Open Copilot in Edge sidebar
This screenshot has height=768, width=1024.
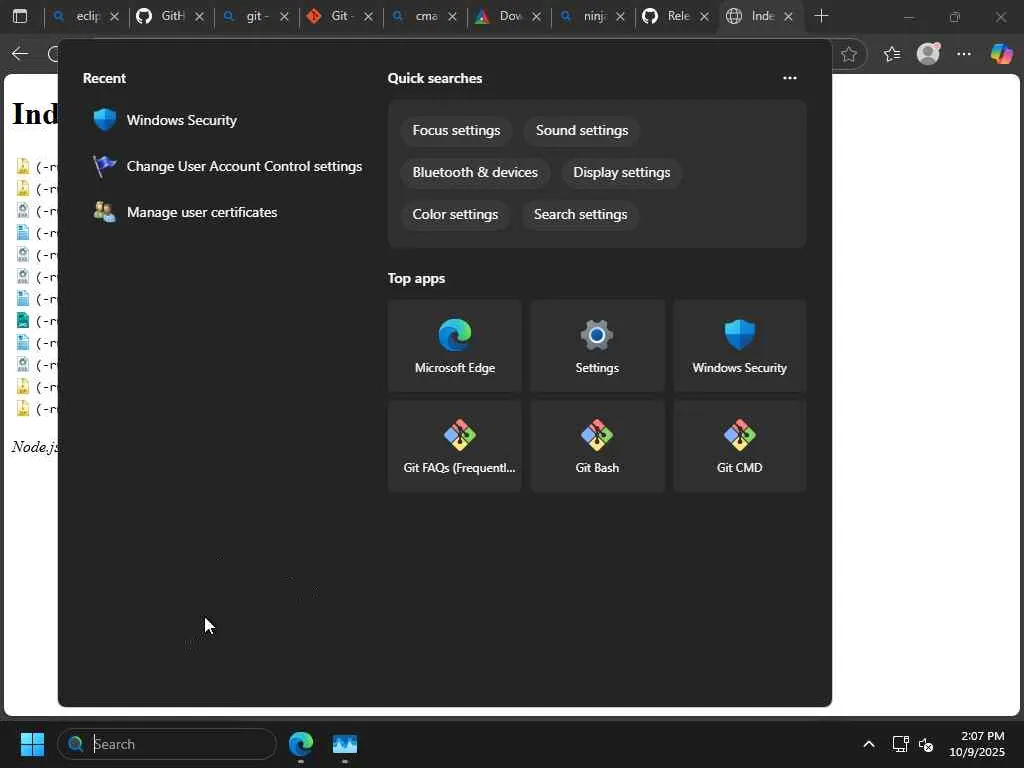click(1001, 54)
